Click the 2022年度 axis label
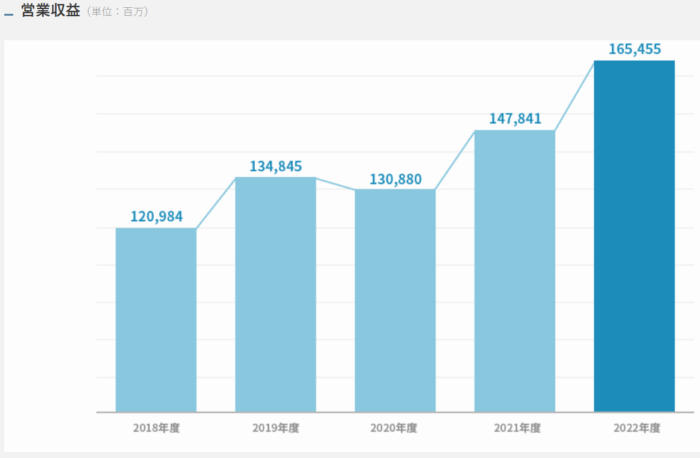700x458 pixels. (x=634, y=428)
